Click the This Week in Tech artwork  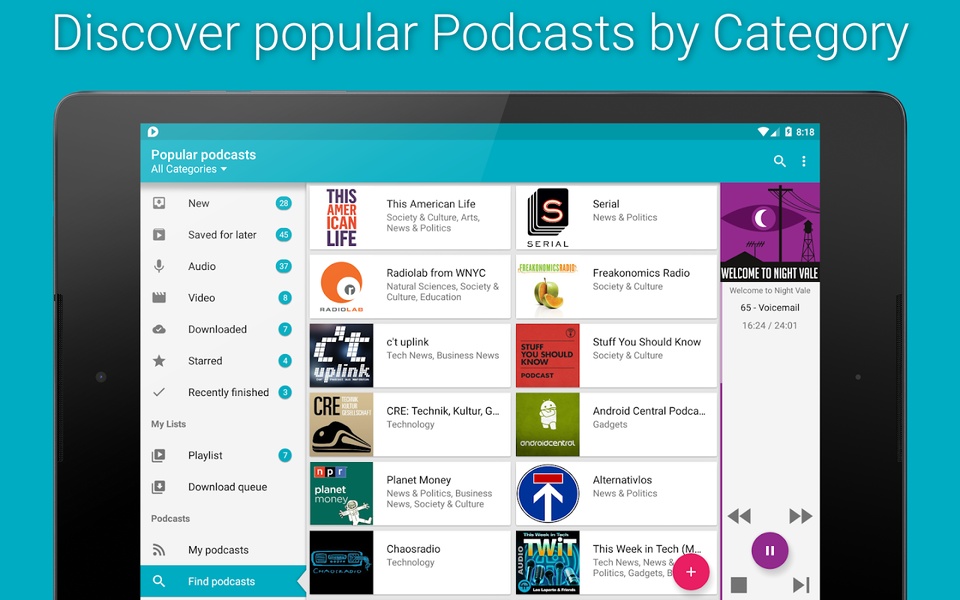547,563
